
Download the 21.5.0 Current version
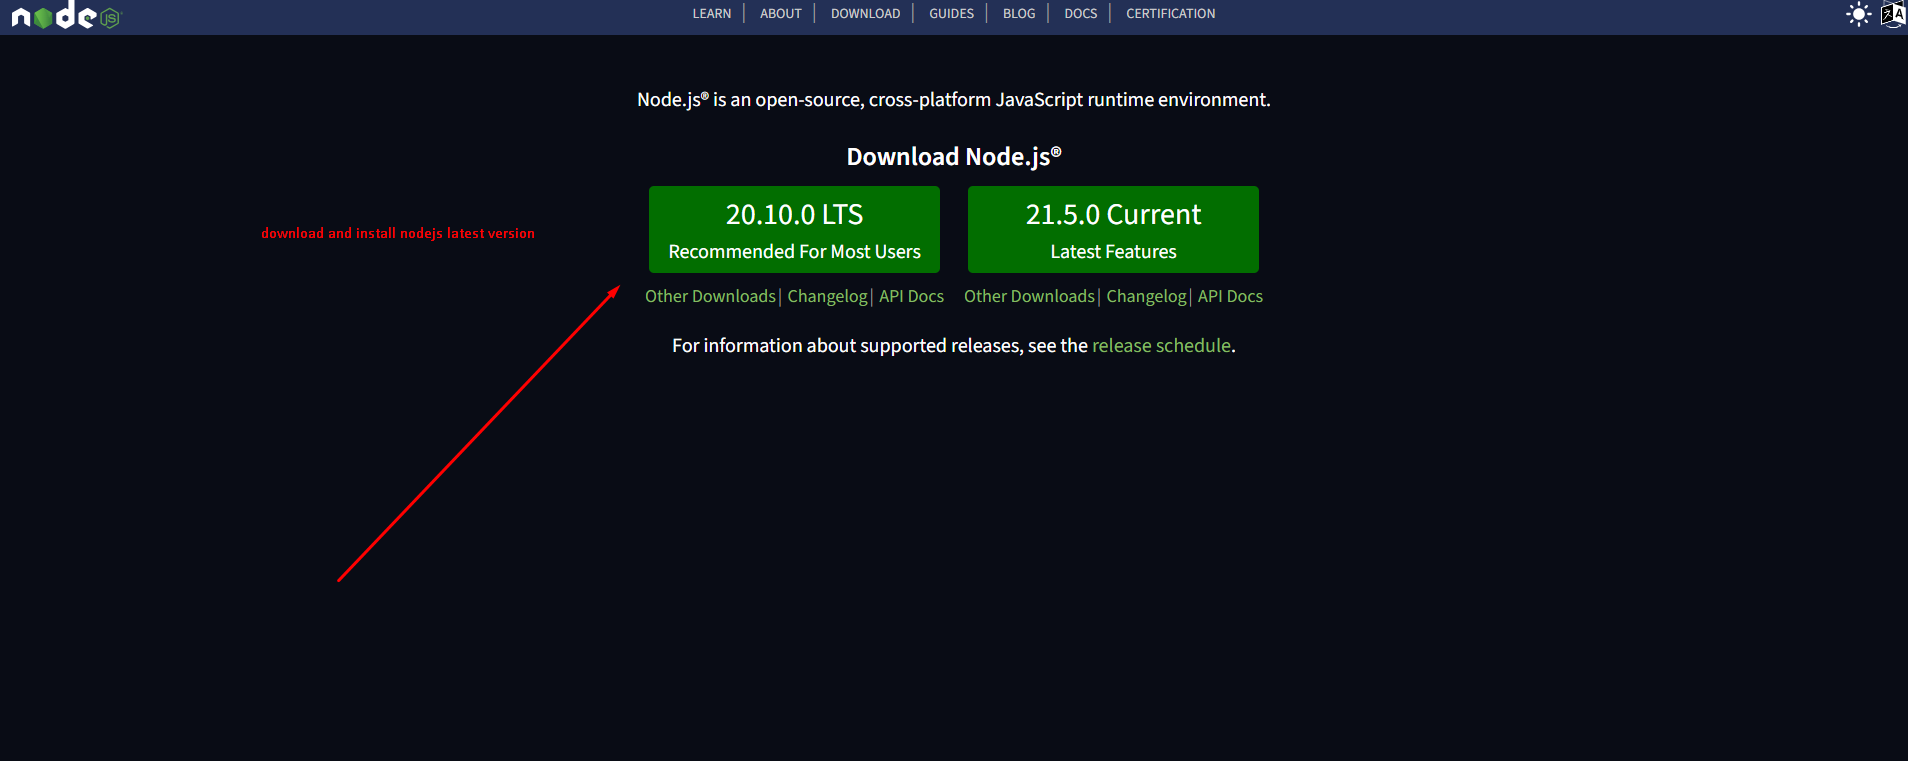click(x=1113, y=229)
